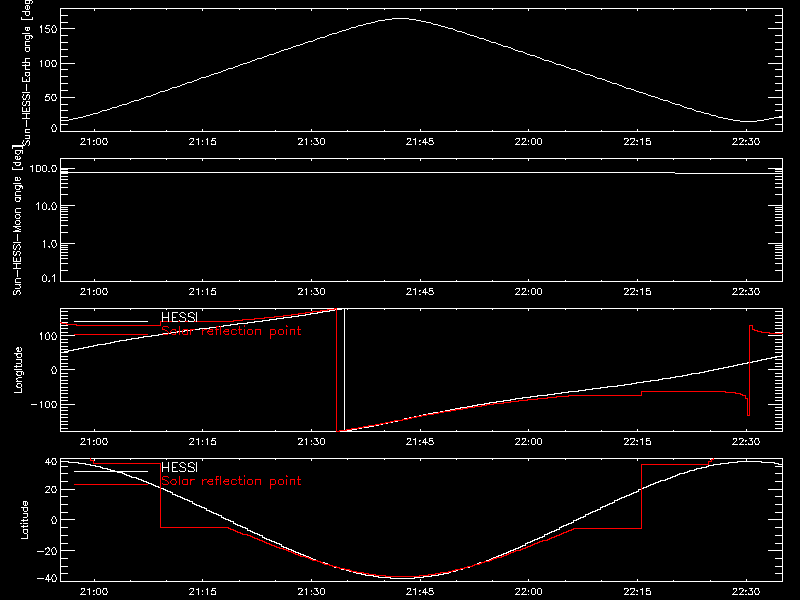Click '21:15' under the Longitude plot

click(203, 442)
